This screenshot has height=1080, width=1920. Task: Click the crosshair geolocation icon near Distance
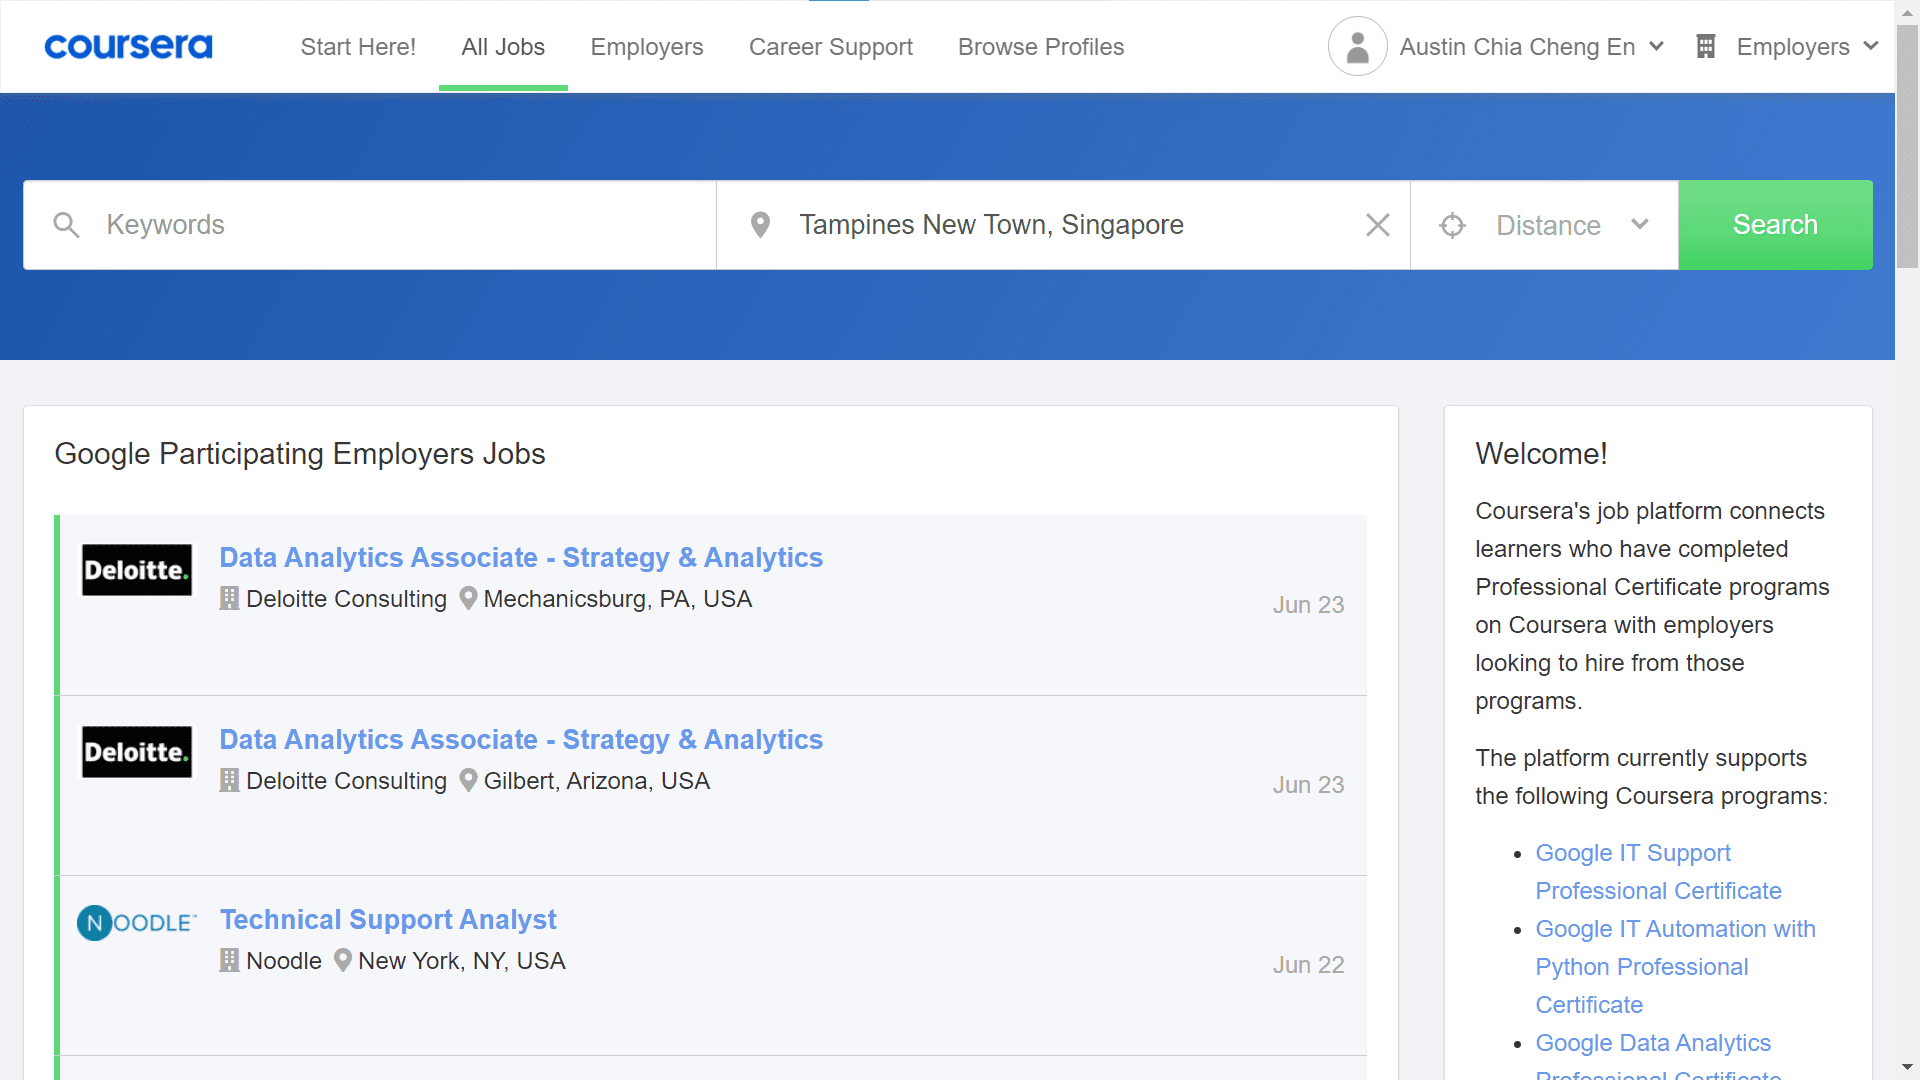[1452, 225]
